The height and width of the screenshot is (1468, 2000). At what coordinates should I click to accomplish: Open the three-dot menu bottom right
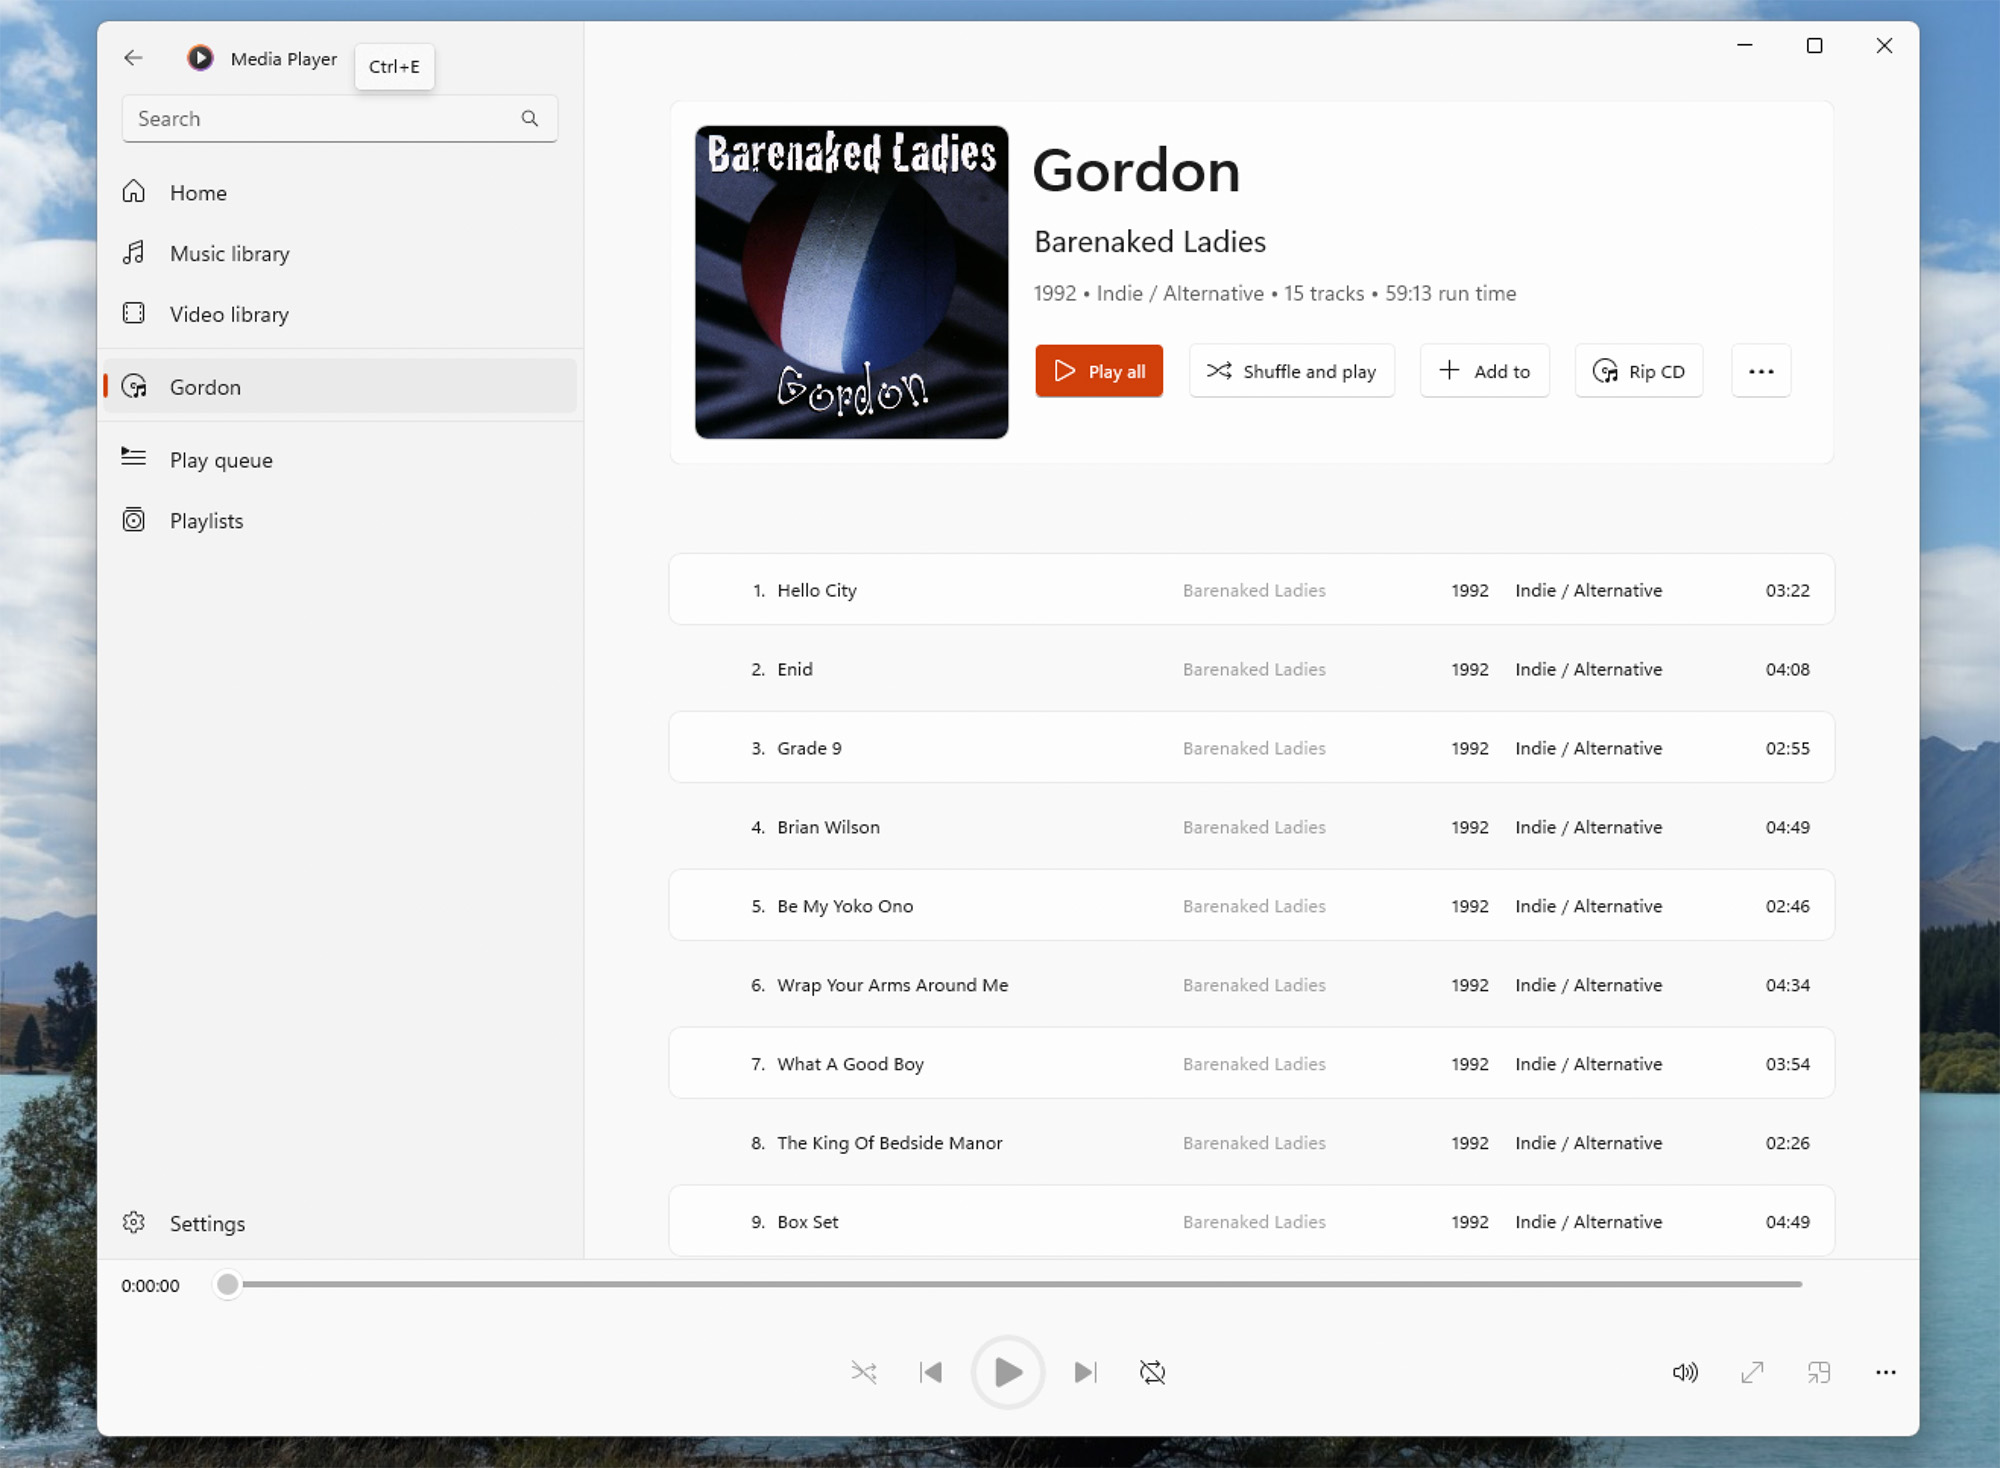point(1887,1372)
